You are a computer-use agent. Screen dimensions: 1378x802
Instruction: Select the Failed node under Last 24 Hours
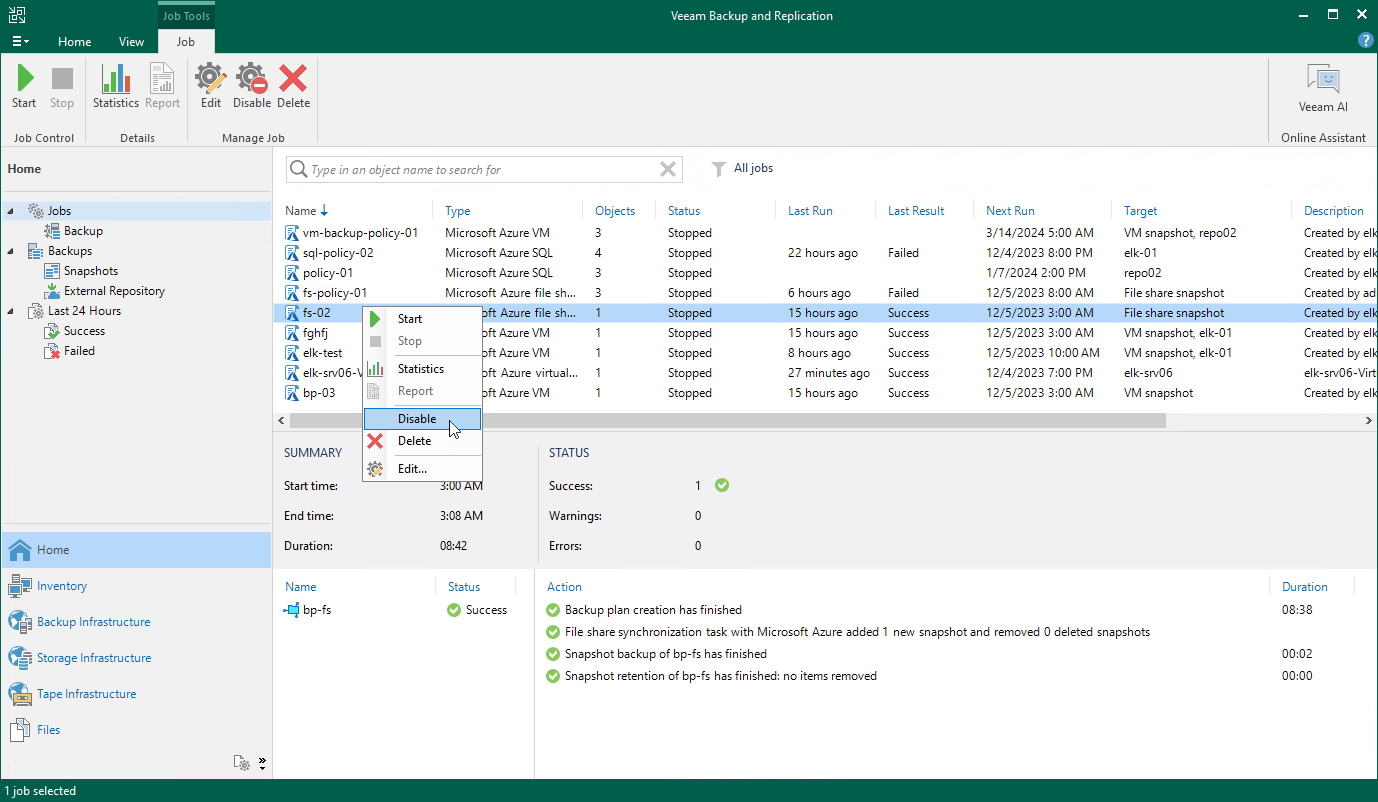[79, 351]
